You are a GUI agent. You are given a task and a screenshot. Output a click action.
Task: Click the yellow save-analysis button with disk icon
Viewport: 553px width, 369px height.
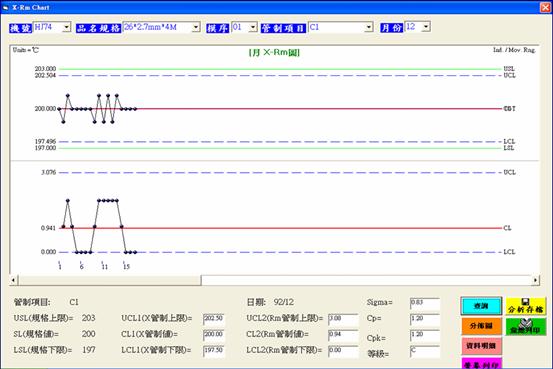[525, 306]
